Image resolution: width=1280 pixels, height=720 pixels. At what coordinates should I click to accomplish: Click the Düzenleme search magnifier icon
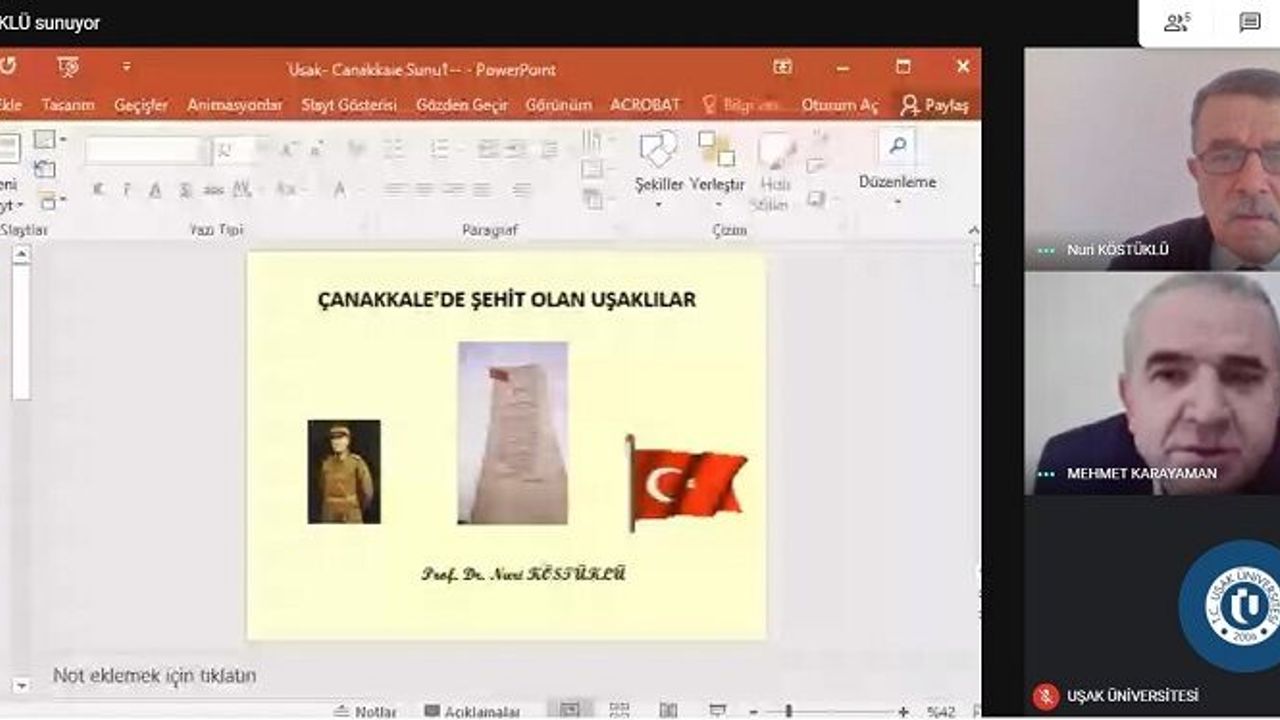click(x=897, y=146)
